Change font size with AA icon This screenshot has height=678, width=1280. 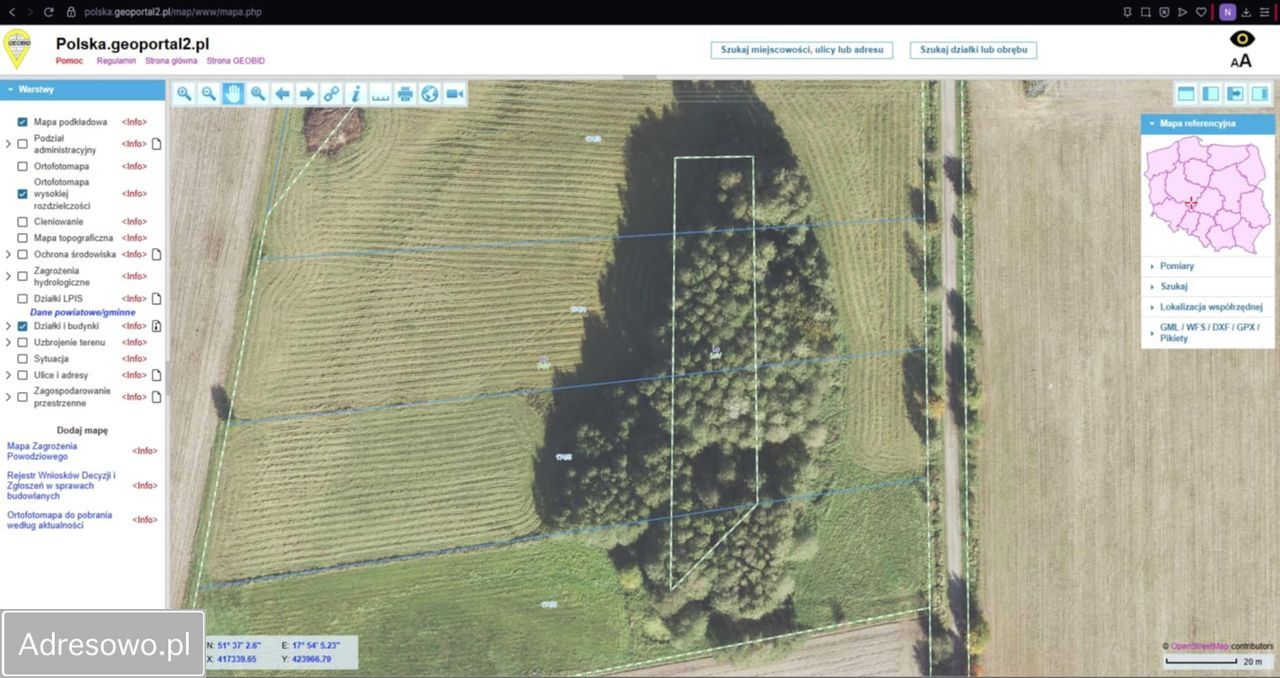click(x=1241, y=60)
